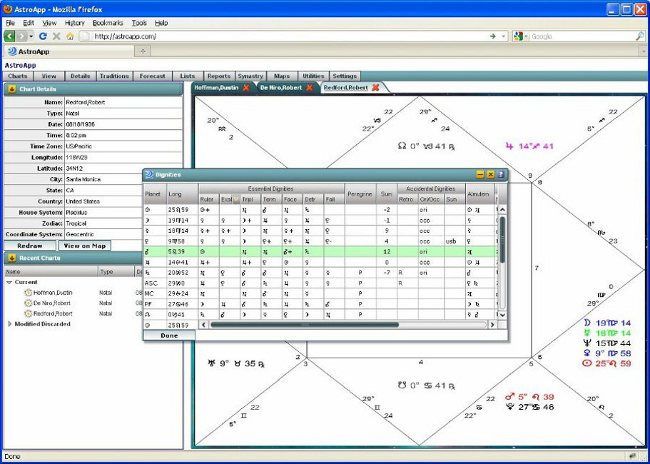Reload the page with the refresh icon
This screenshot has height=464, width=650.
[x=43, y=36]
